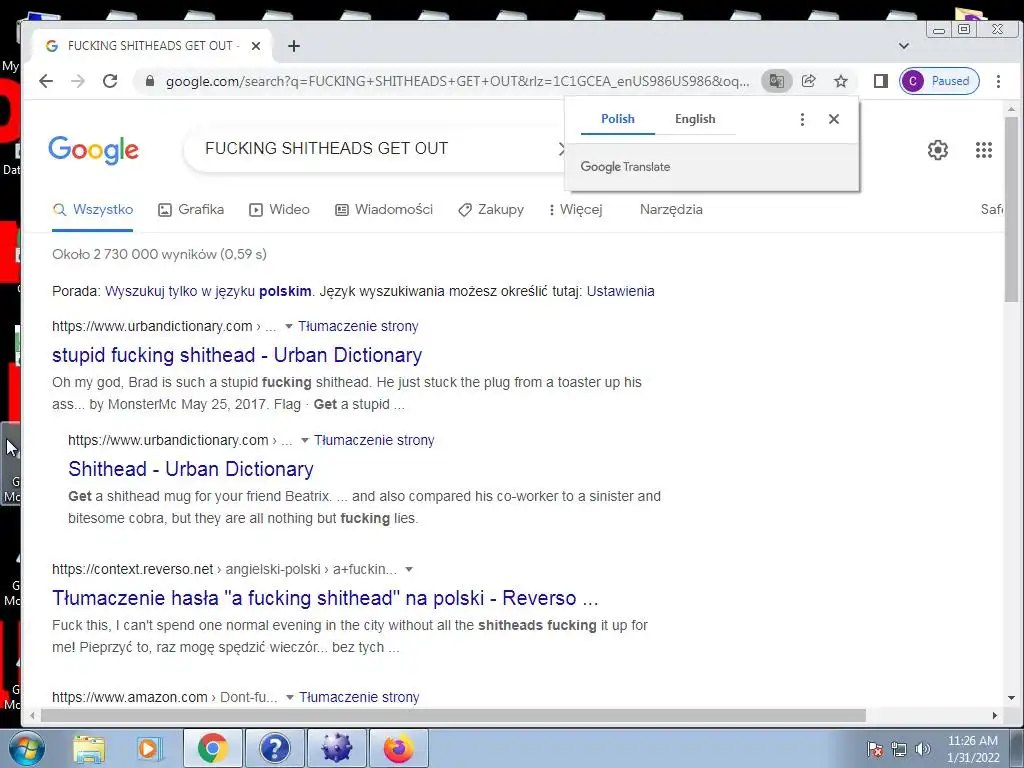This screenshot has height=768, width=1024.
Task: Open stupid fucking shithead - Urban Dictionary result
Action: click(x=237, y=355)
